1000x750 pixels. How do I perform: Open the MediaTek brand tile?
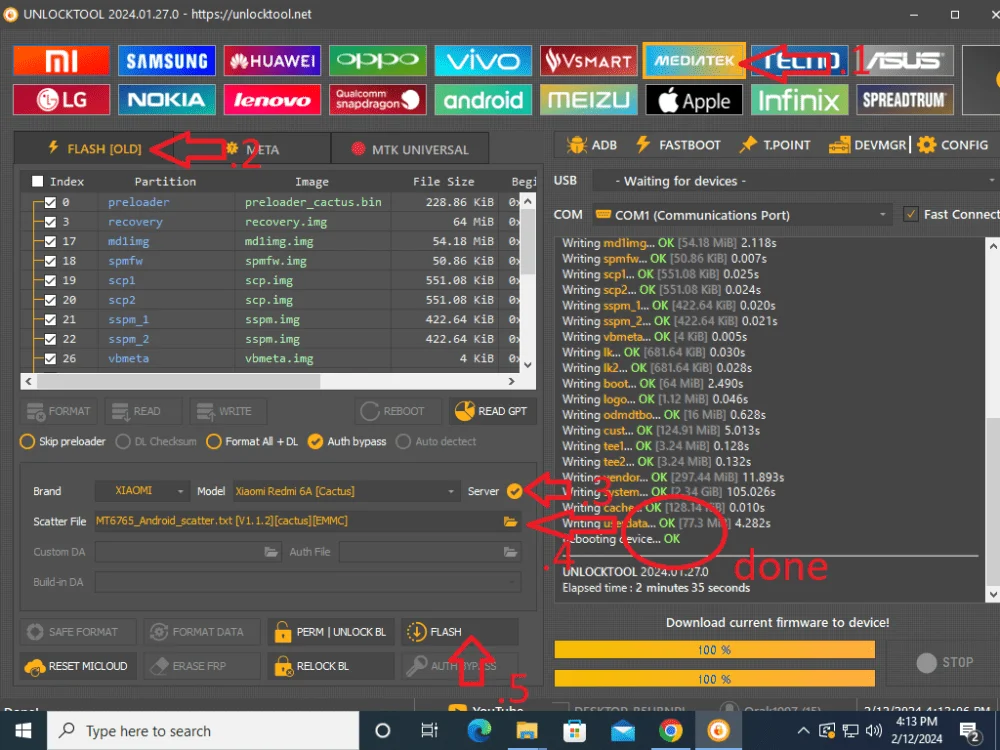point(694,61)
